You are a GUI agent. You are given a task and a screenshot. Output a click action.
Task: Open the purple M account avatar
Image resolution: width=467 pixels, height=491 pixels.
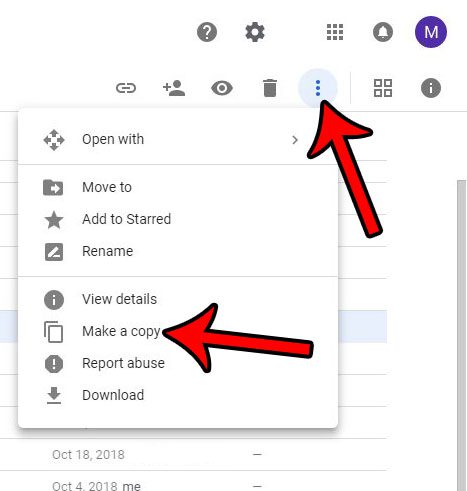pyautogui.click(x=431, y=32)
